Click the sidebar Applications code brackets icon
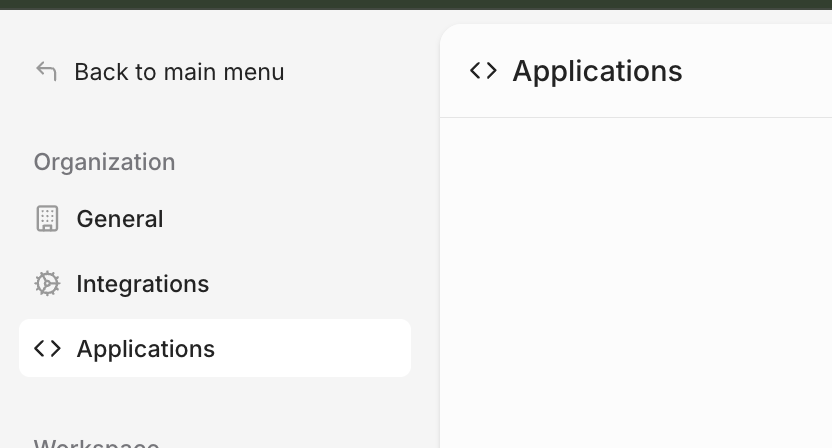This screenshot has height=448, width=832. 47,349
